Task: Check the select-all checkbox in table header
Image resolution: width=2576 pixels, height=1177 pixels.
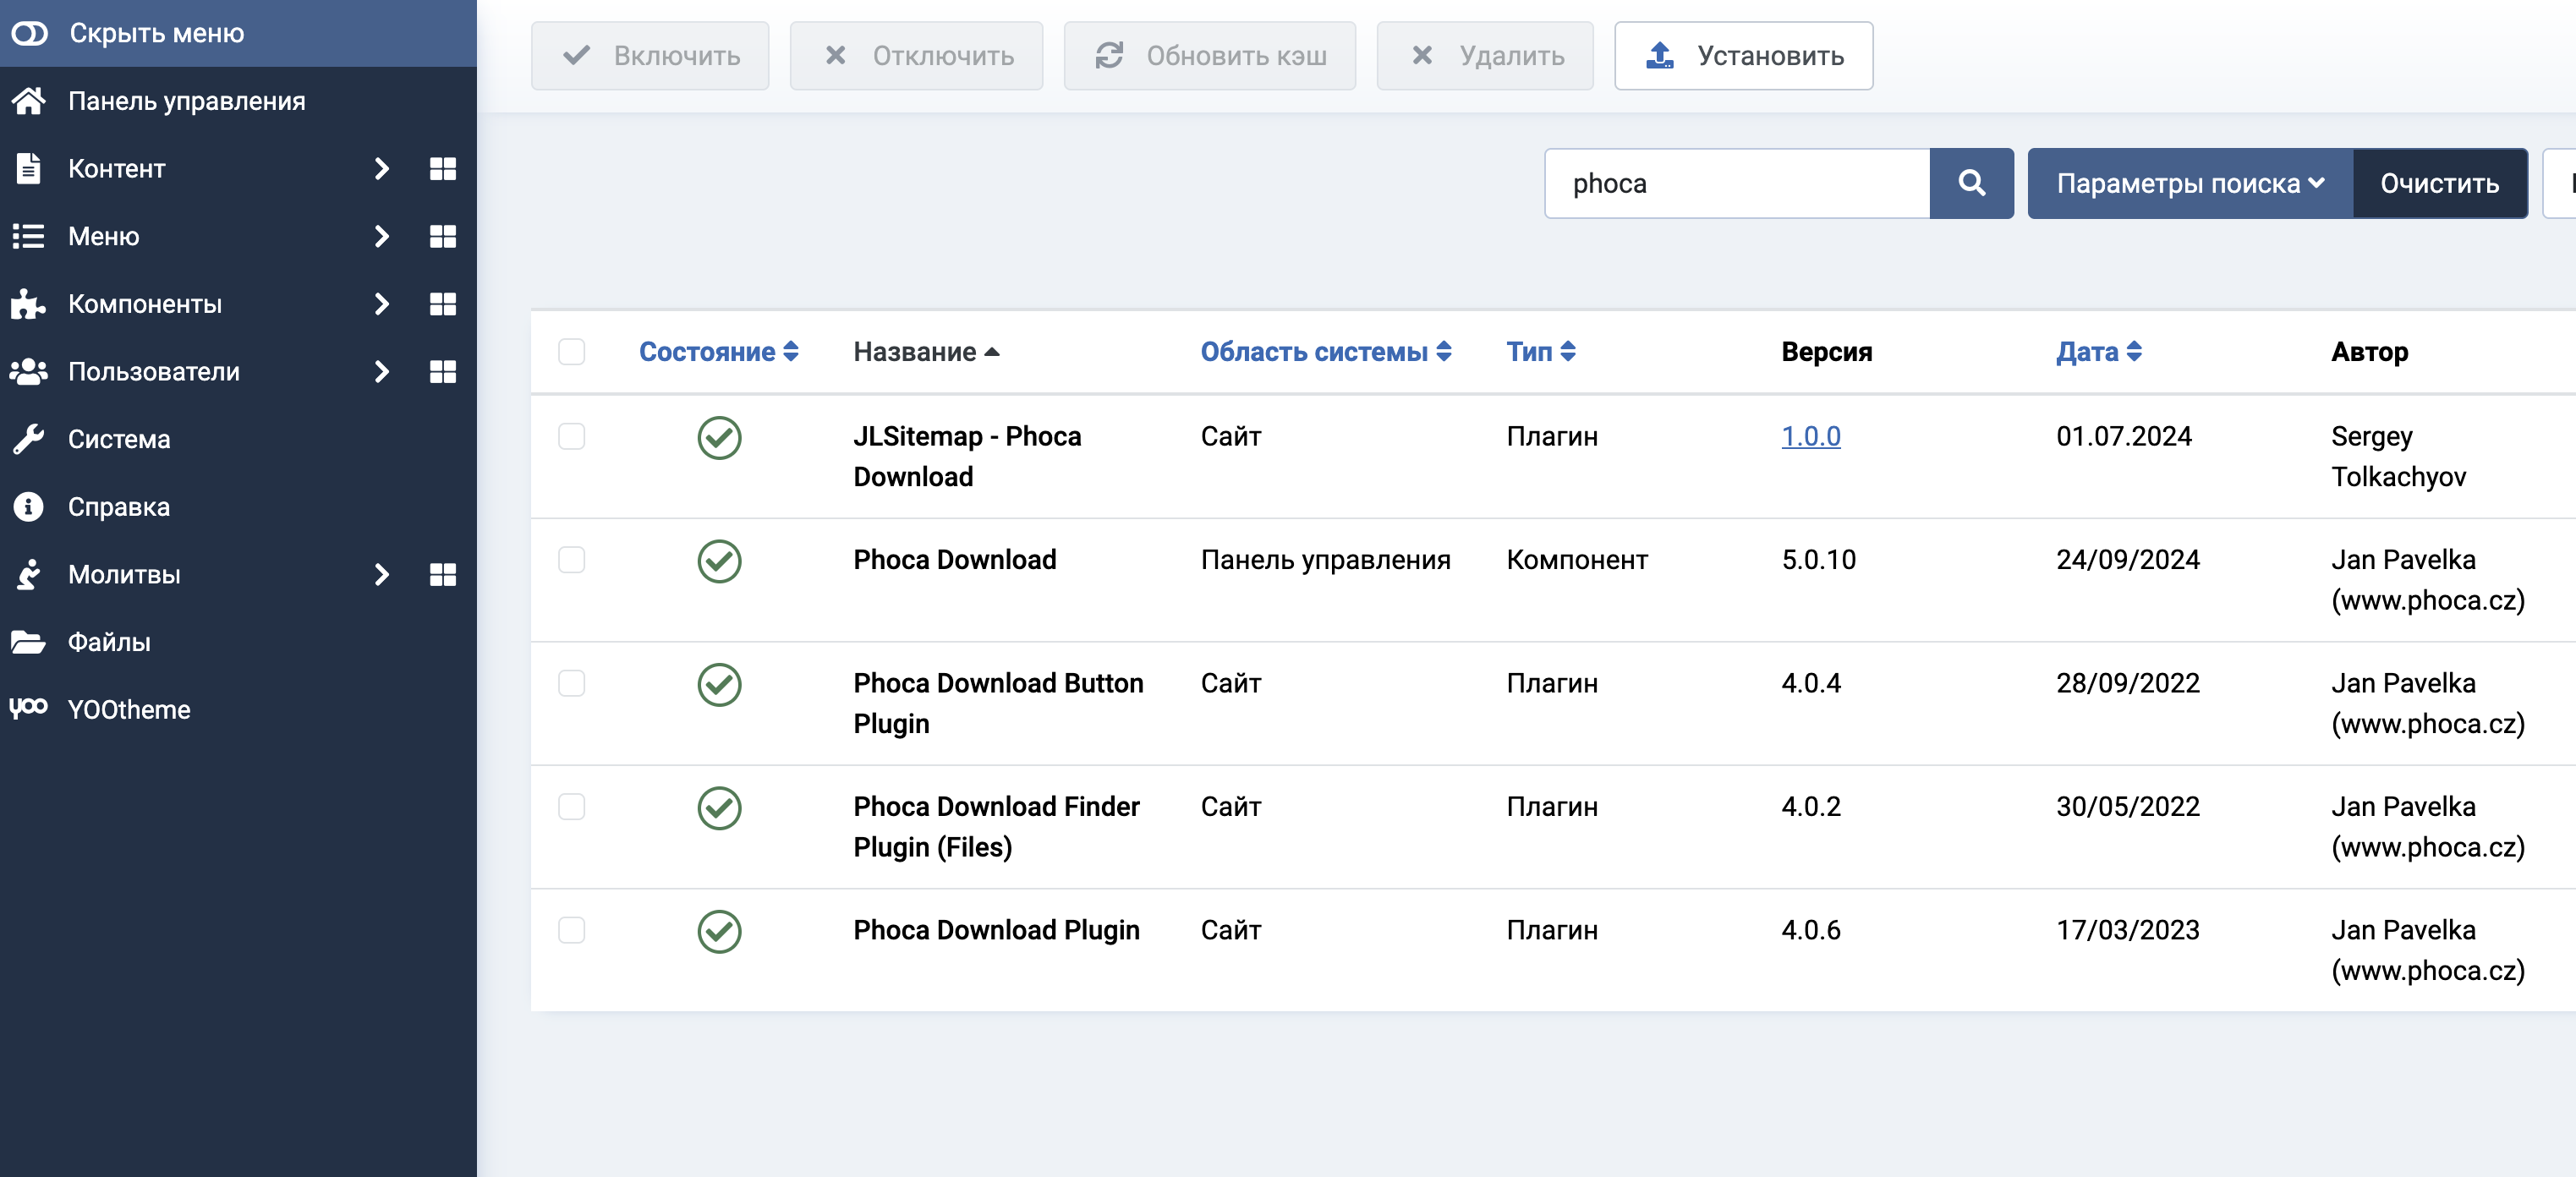Action: (571, 352)
